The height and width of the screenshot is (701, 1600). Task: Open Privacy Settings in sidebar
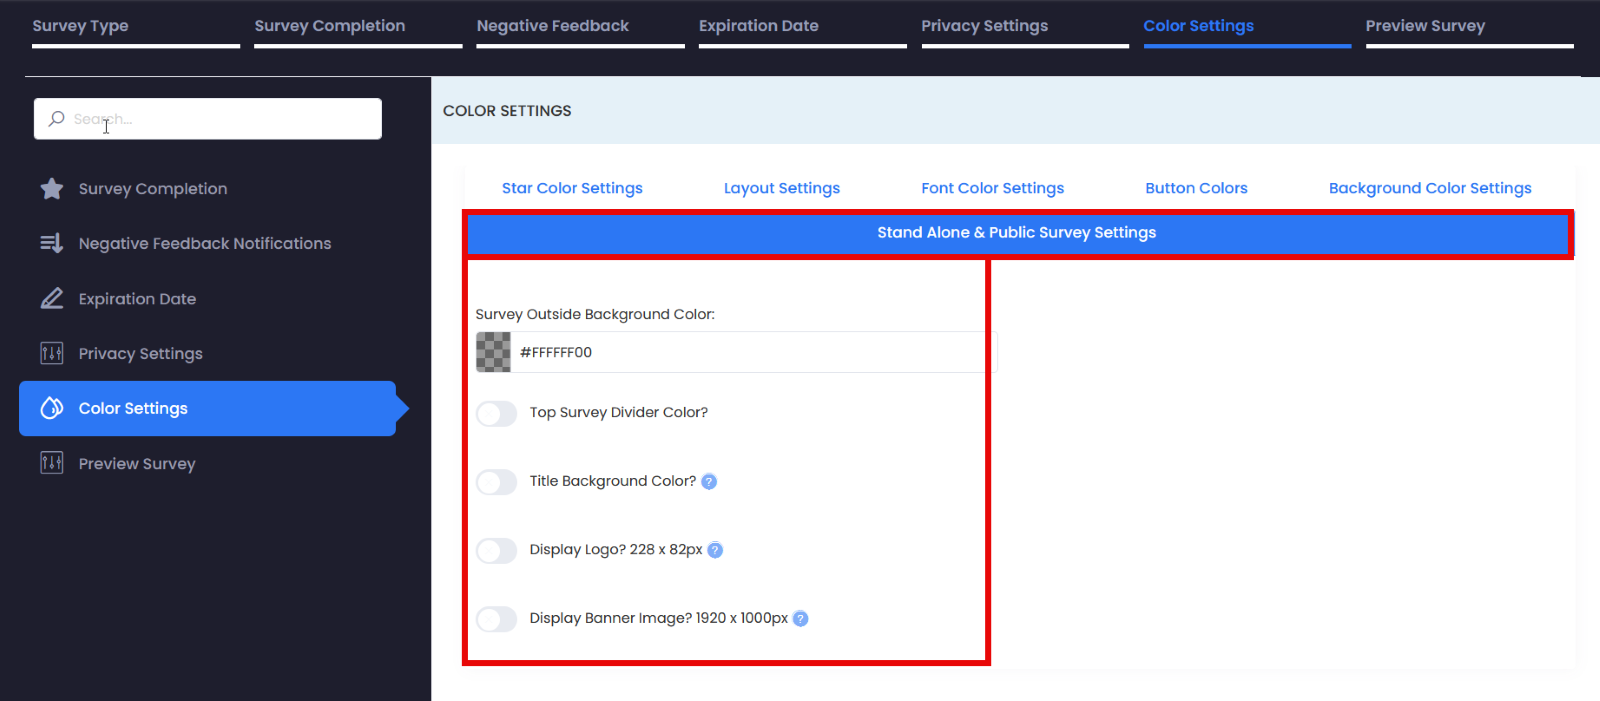pos(208,353)
